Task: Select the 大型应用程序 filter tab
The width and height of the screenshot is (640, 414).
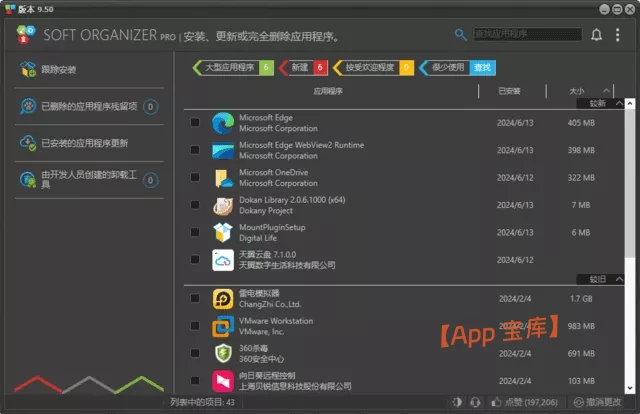Action: coord(233,67)
